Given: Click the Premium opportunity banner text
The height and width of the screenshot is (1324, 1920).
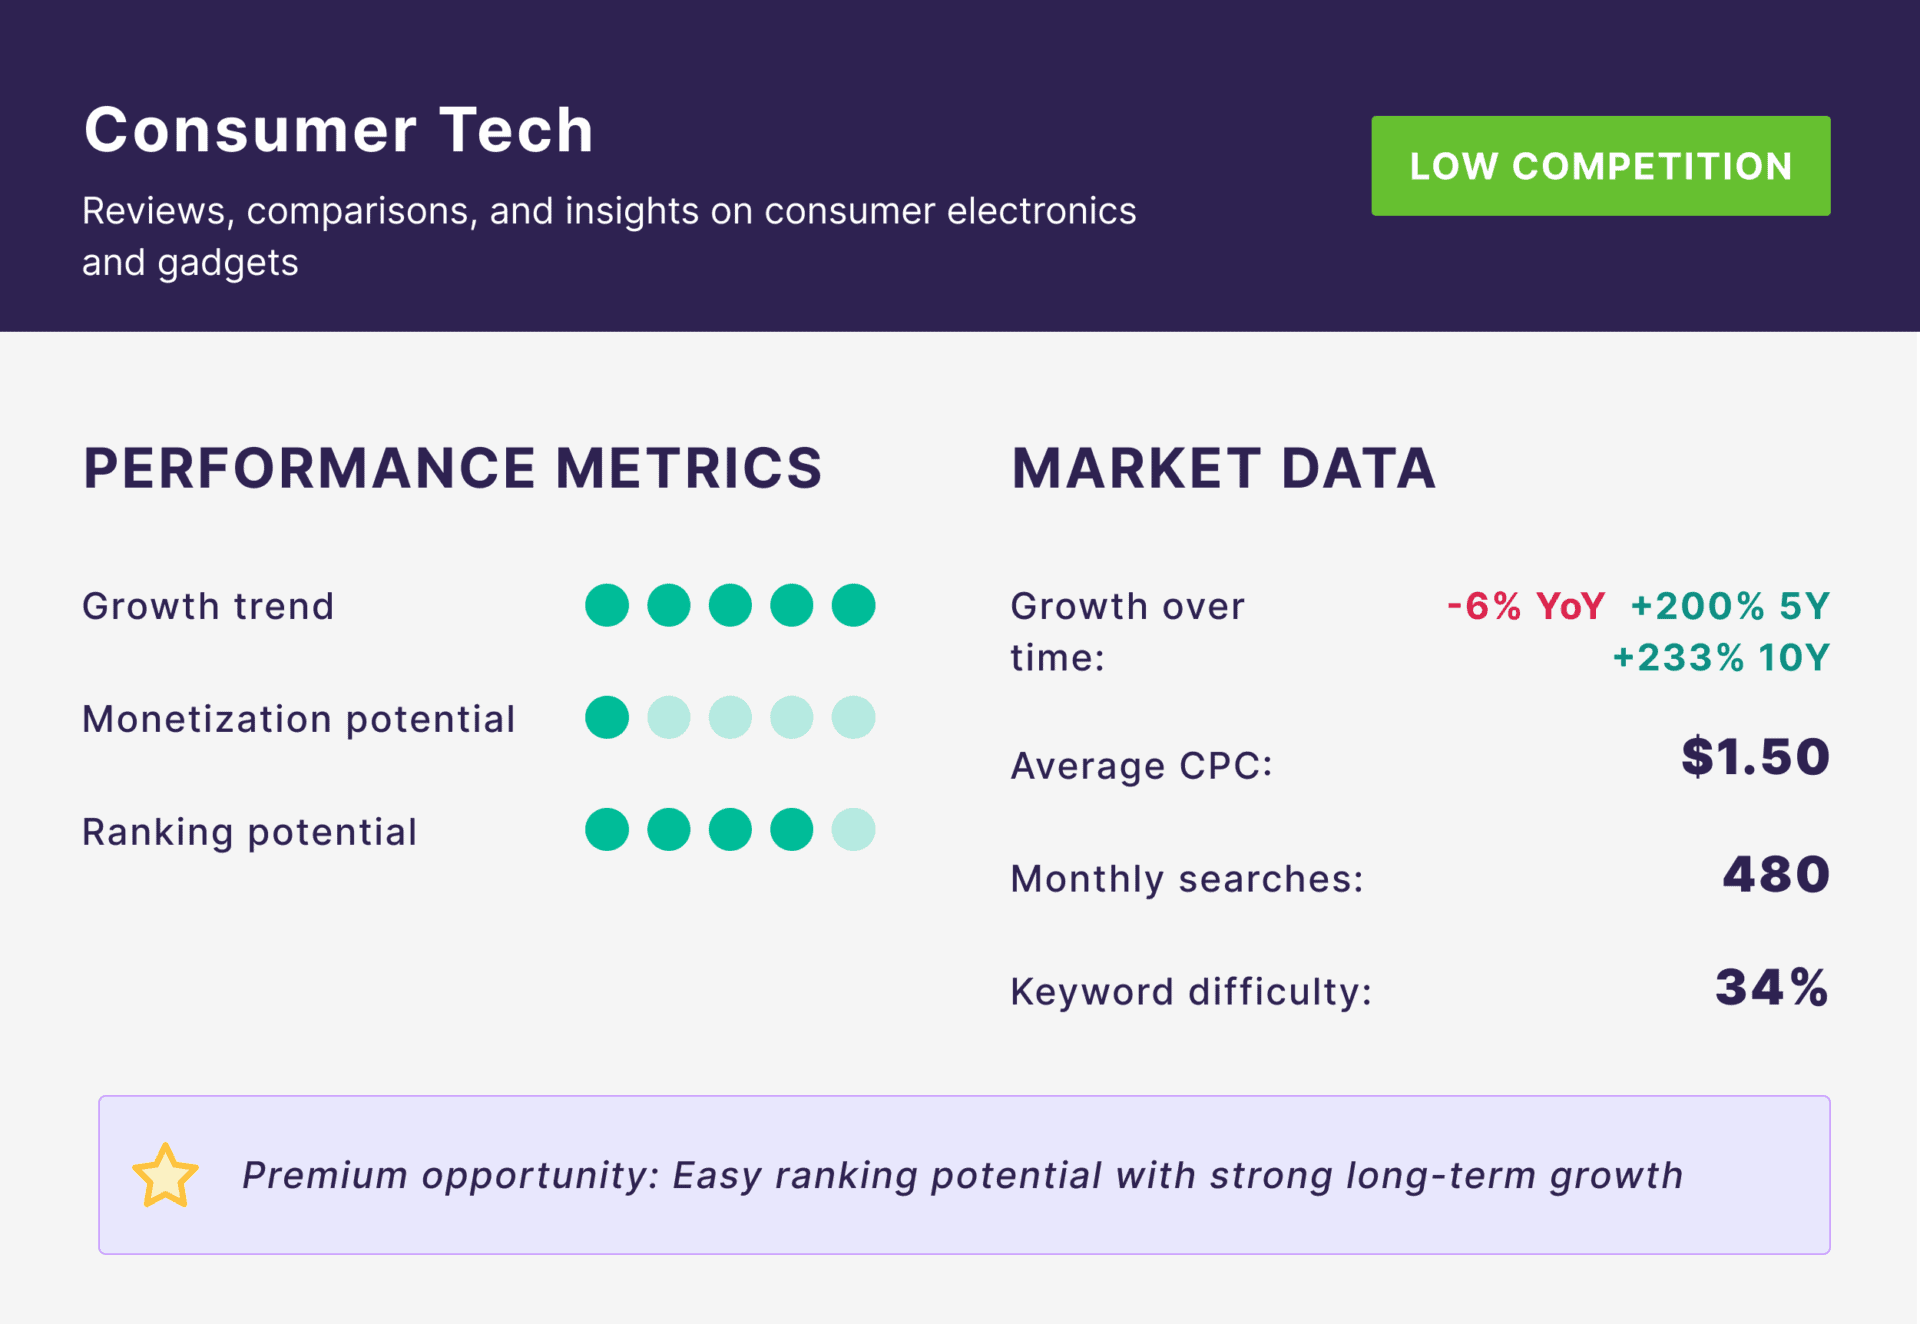Looking at the screenshot, I should click(x=962, y=1176).
